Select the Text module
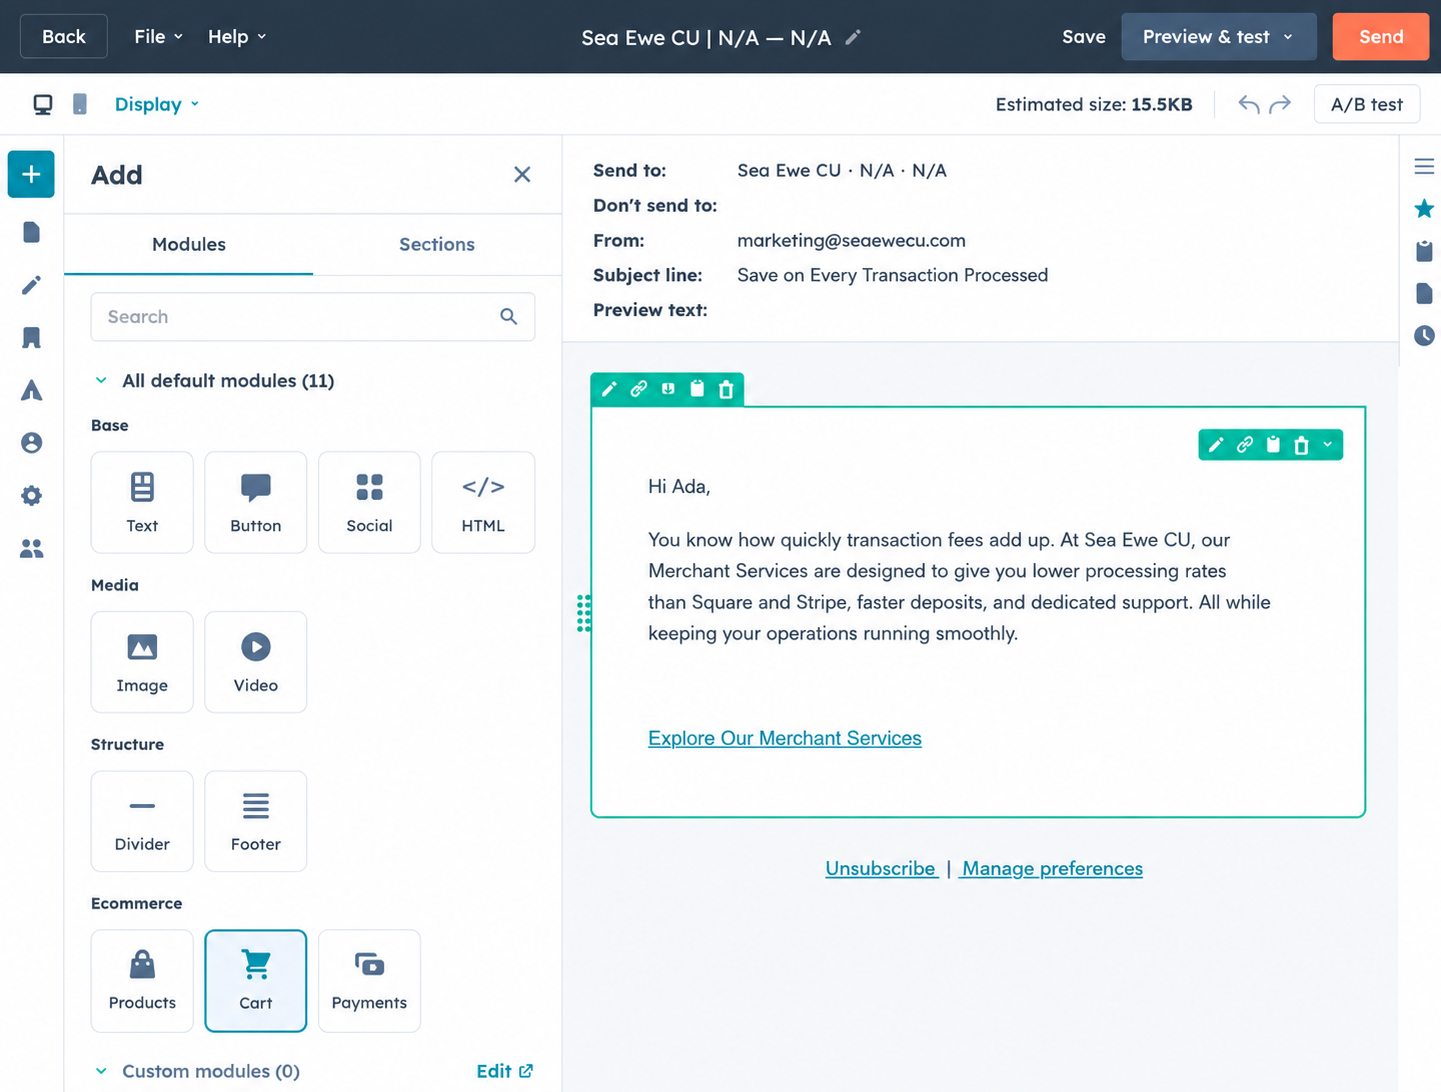1441x1092 pixels. [x=142, y=502]
